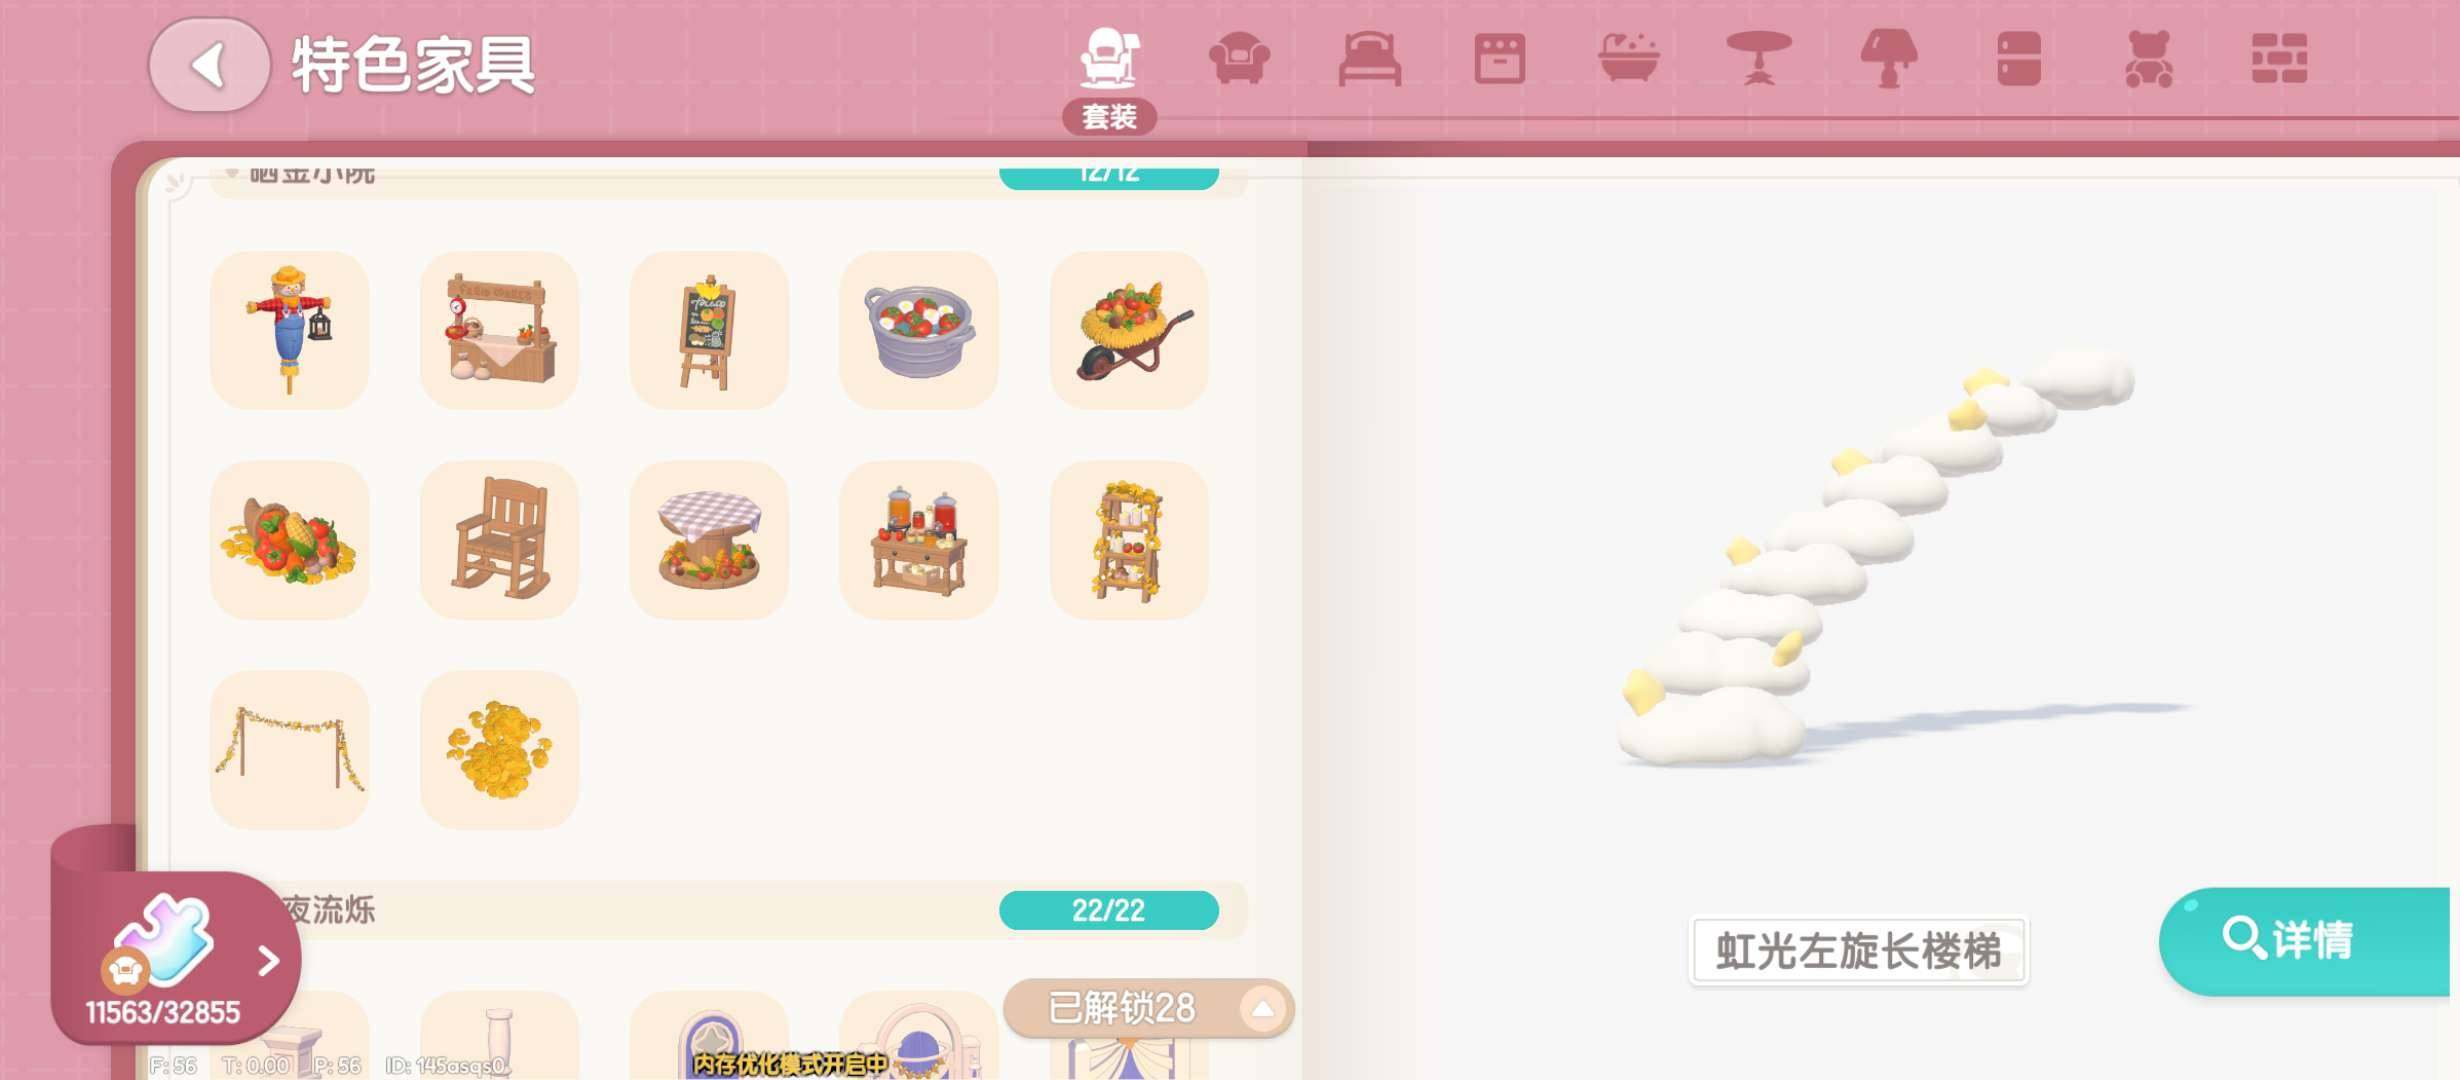The height and width of the screenshot is (1080, 2460).
Task: Select the wooden rocking chair item
Action: 499,540
